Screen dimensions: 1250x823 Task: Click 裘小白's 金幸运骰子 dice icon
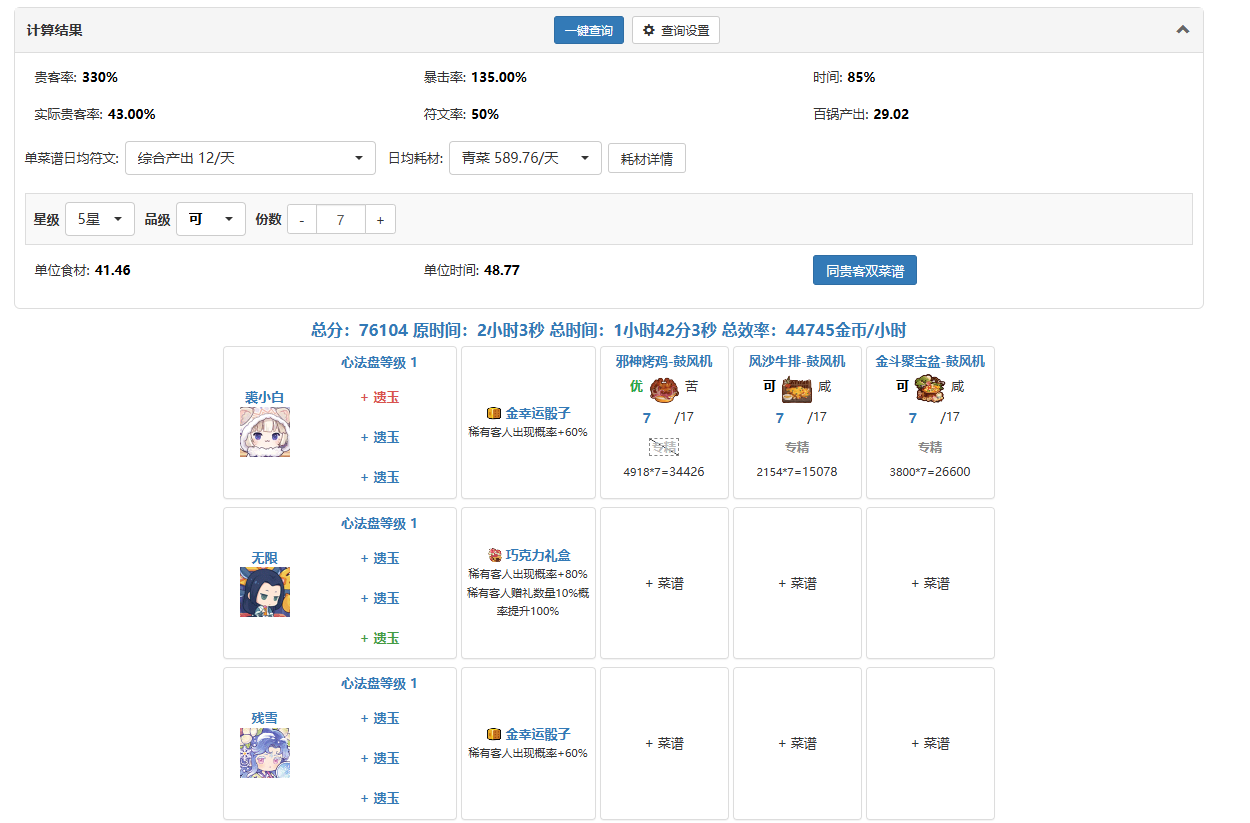(493, 413)
